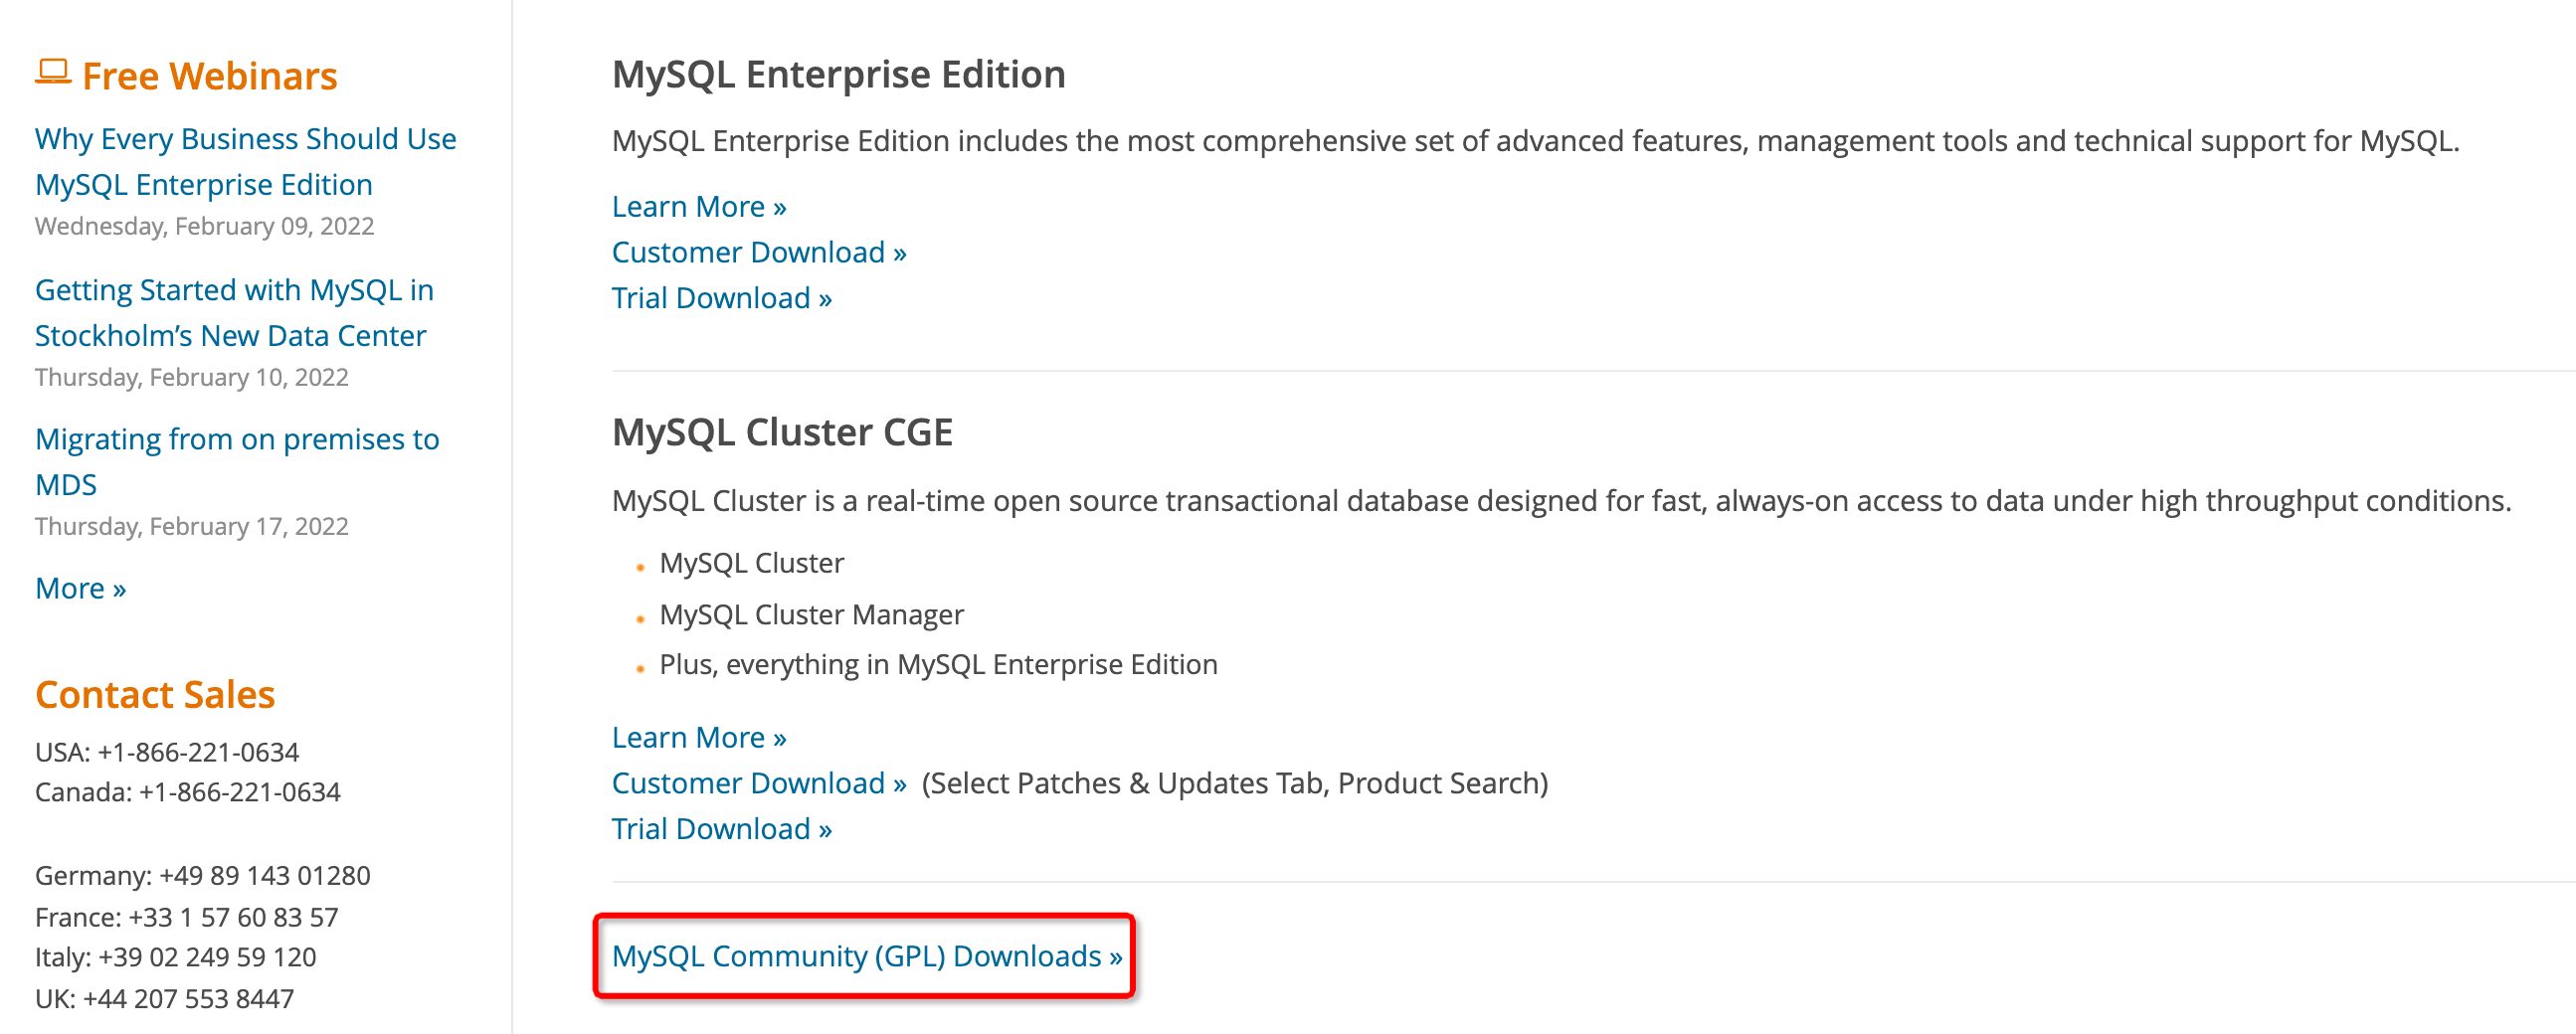Click the MySQL Enterprise Edition section heading
This screenshot has width=2576, height=1034.
point(838,74)
